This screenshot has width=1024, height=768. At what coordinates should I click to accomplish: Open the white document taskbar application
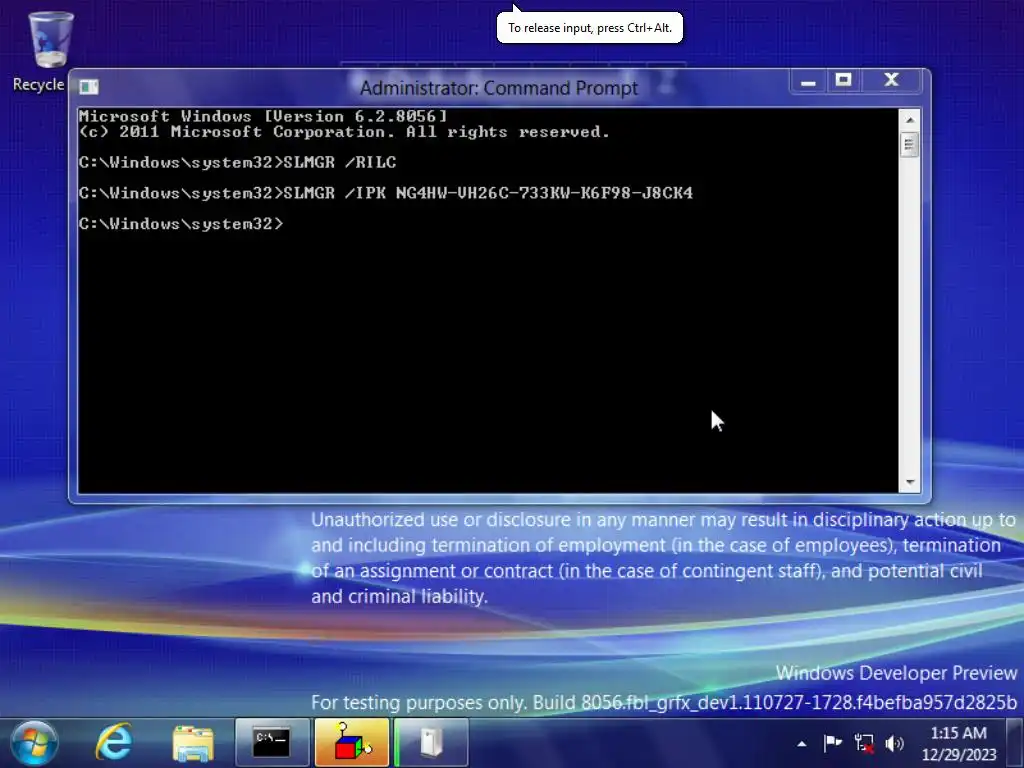coord(431,743)
